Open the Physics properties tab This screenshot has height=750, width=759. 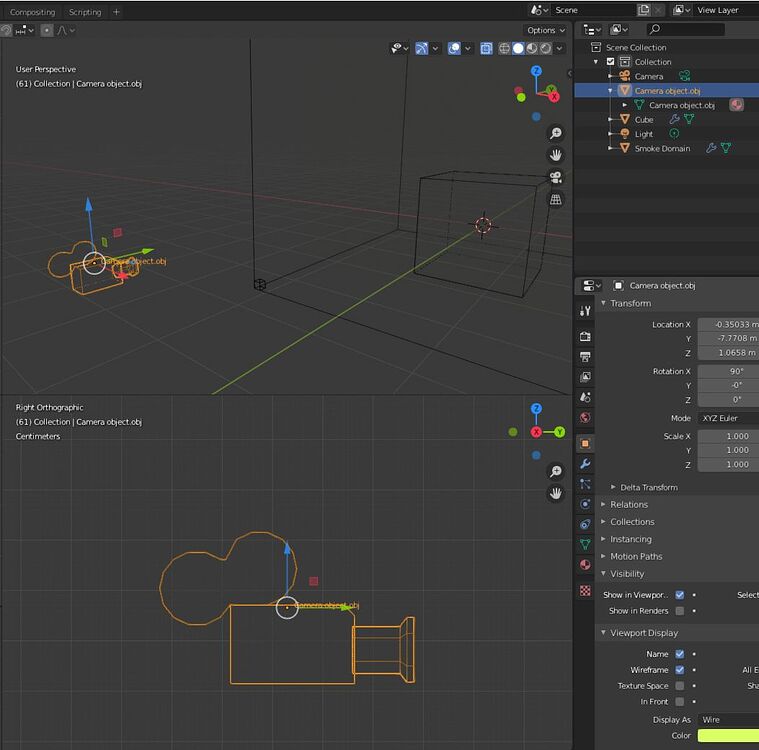pyautogui.click(x=585, y=504)
